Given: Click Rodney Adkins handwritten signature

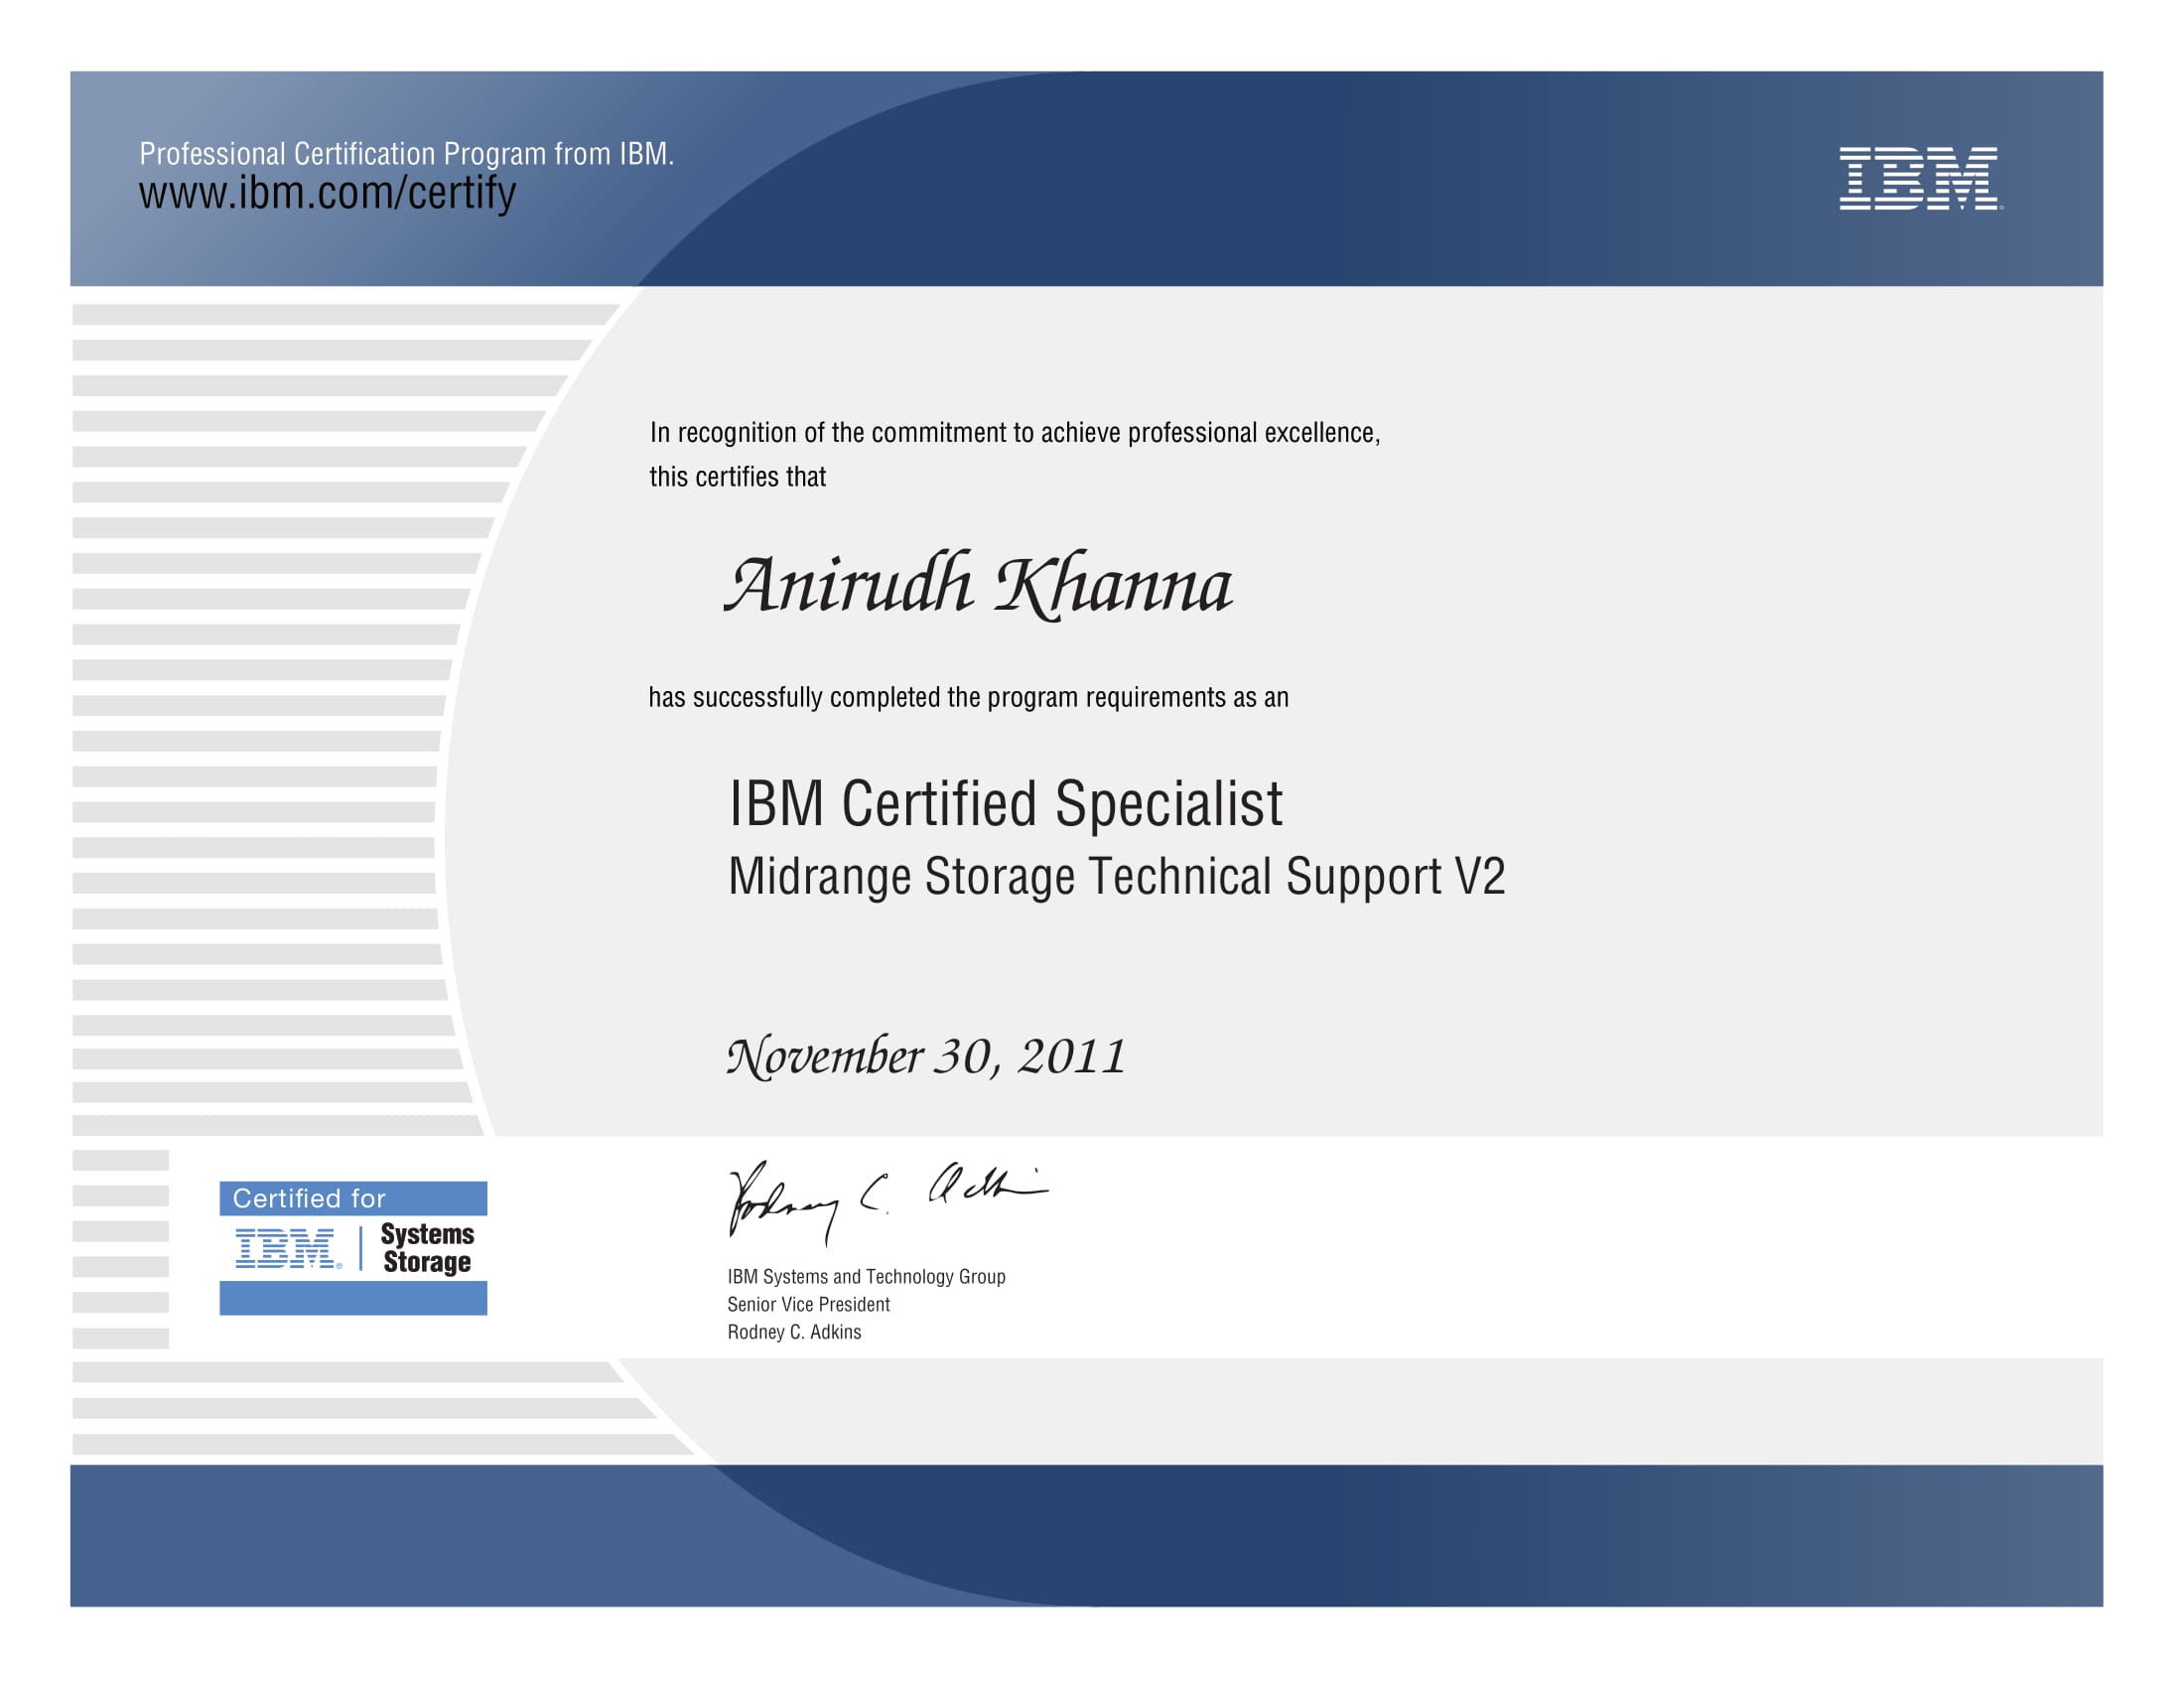Looking at the screenshot, I should click(x=885, y=1198).
